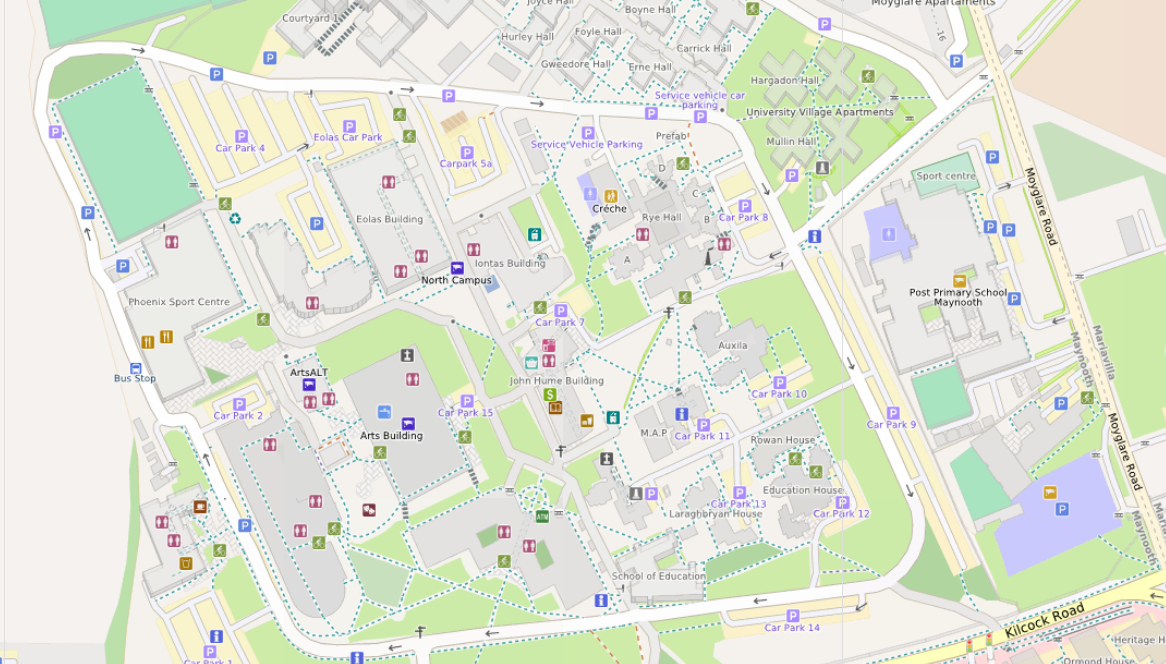Select the Car Park 11 parking icon
The image size is (1166, 664).
(x=703, y=425)
